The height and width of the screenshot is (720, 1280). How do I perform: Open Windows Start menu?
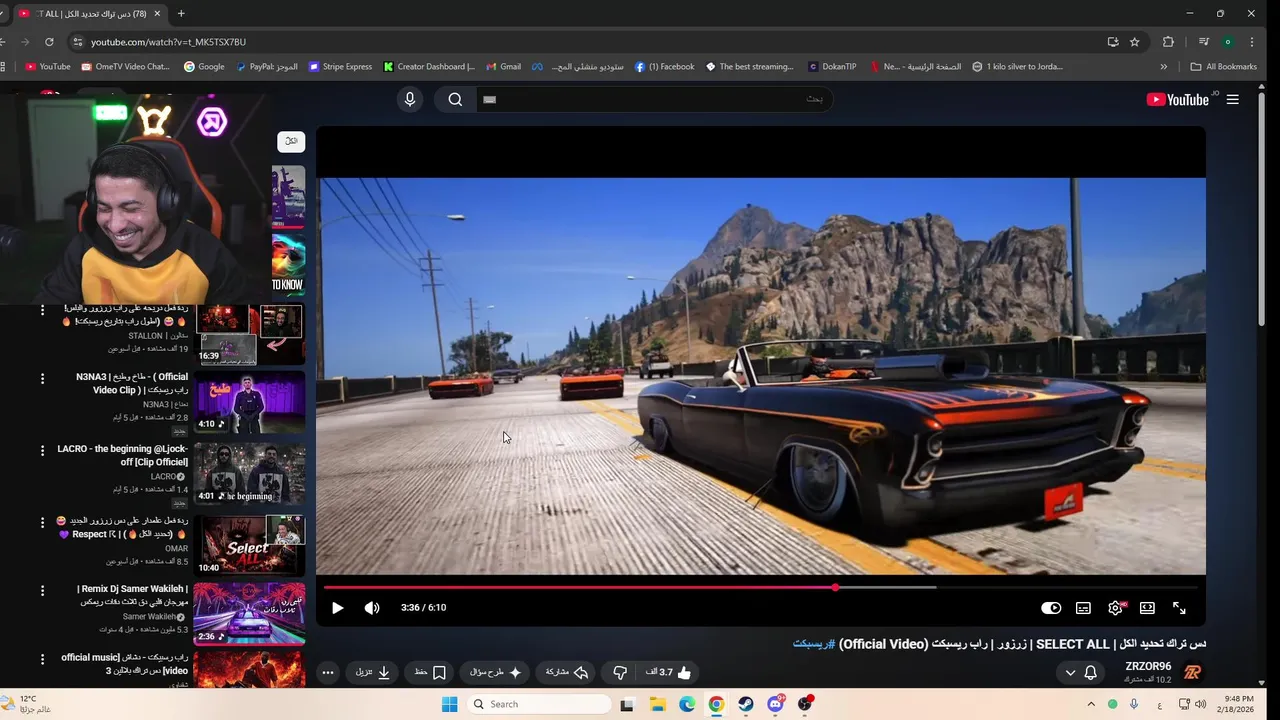tap(450, 704)
